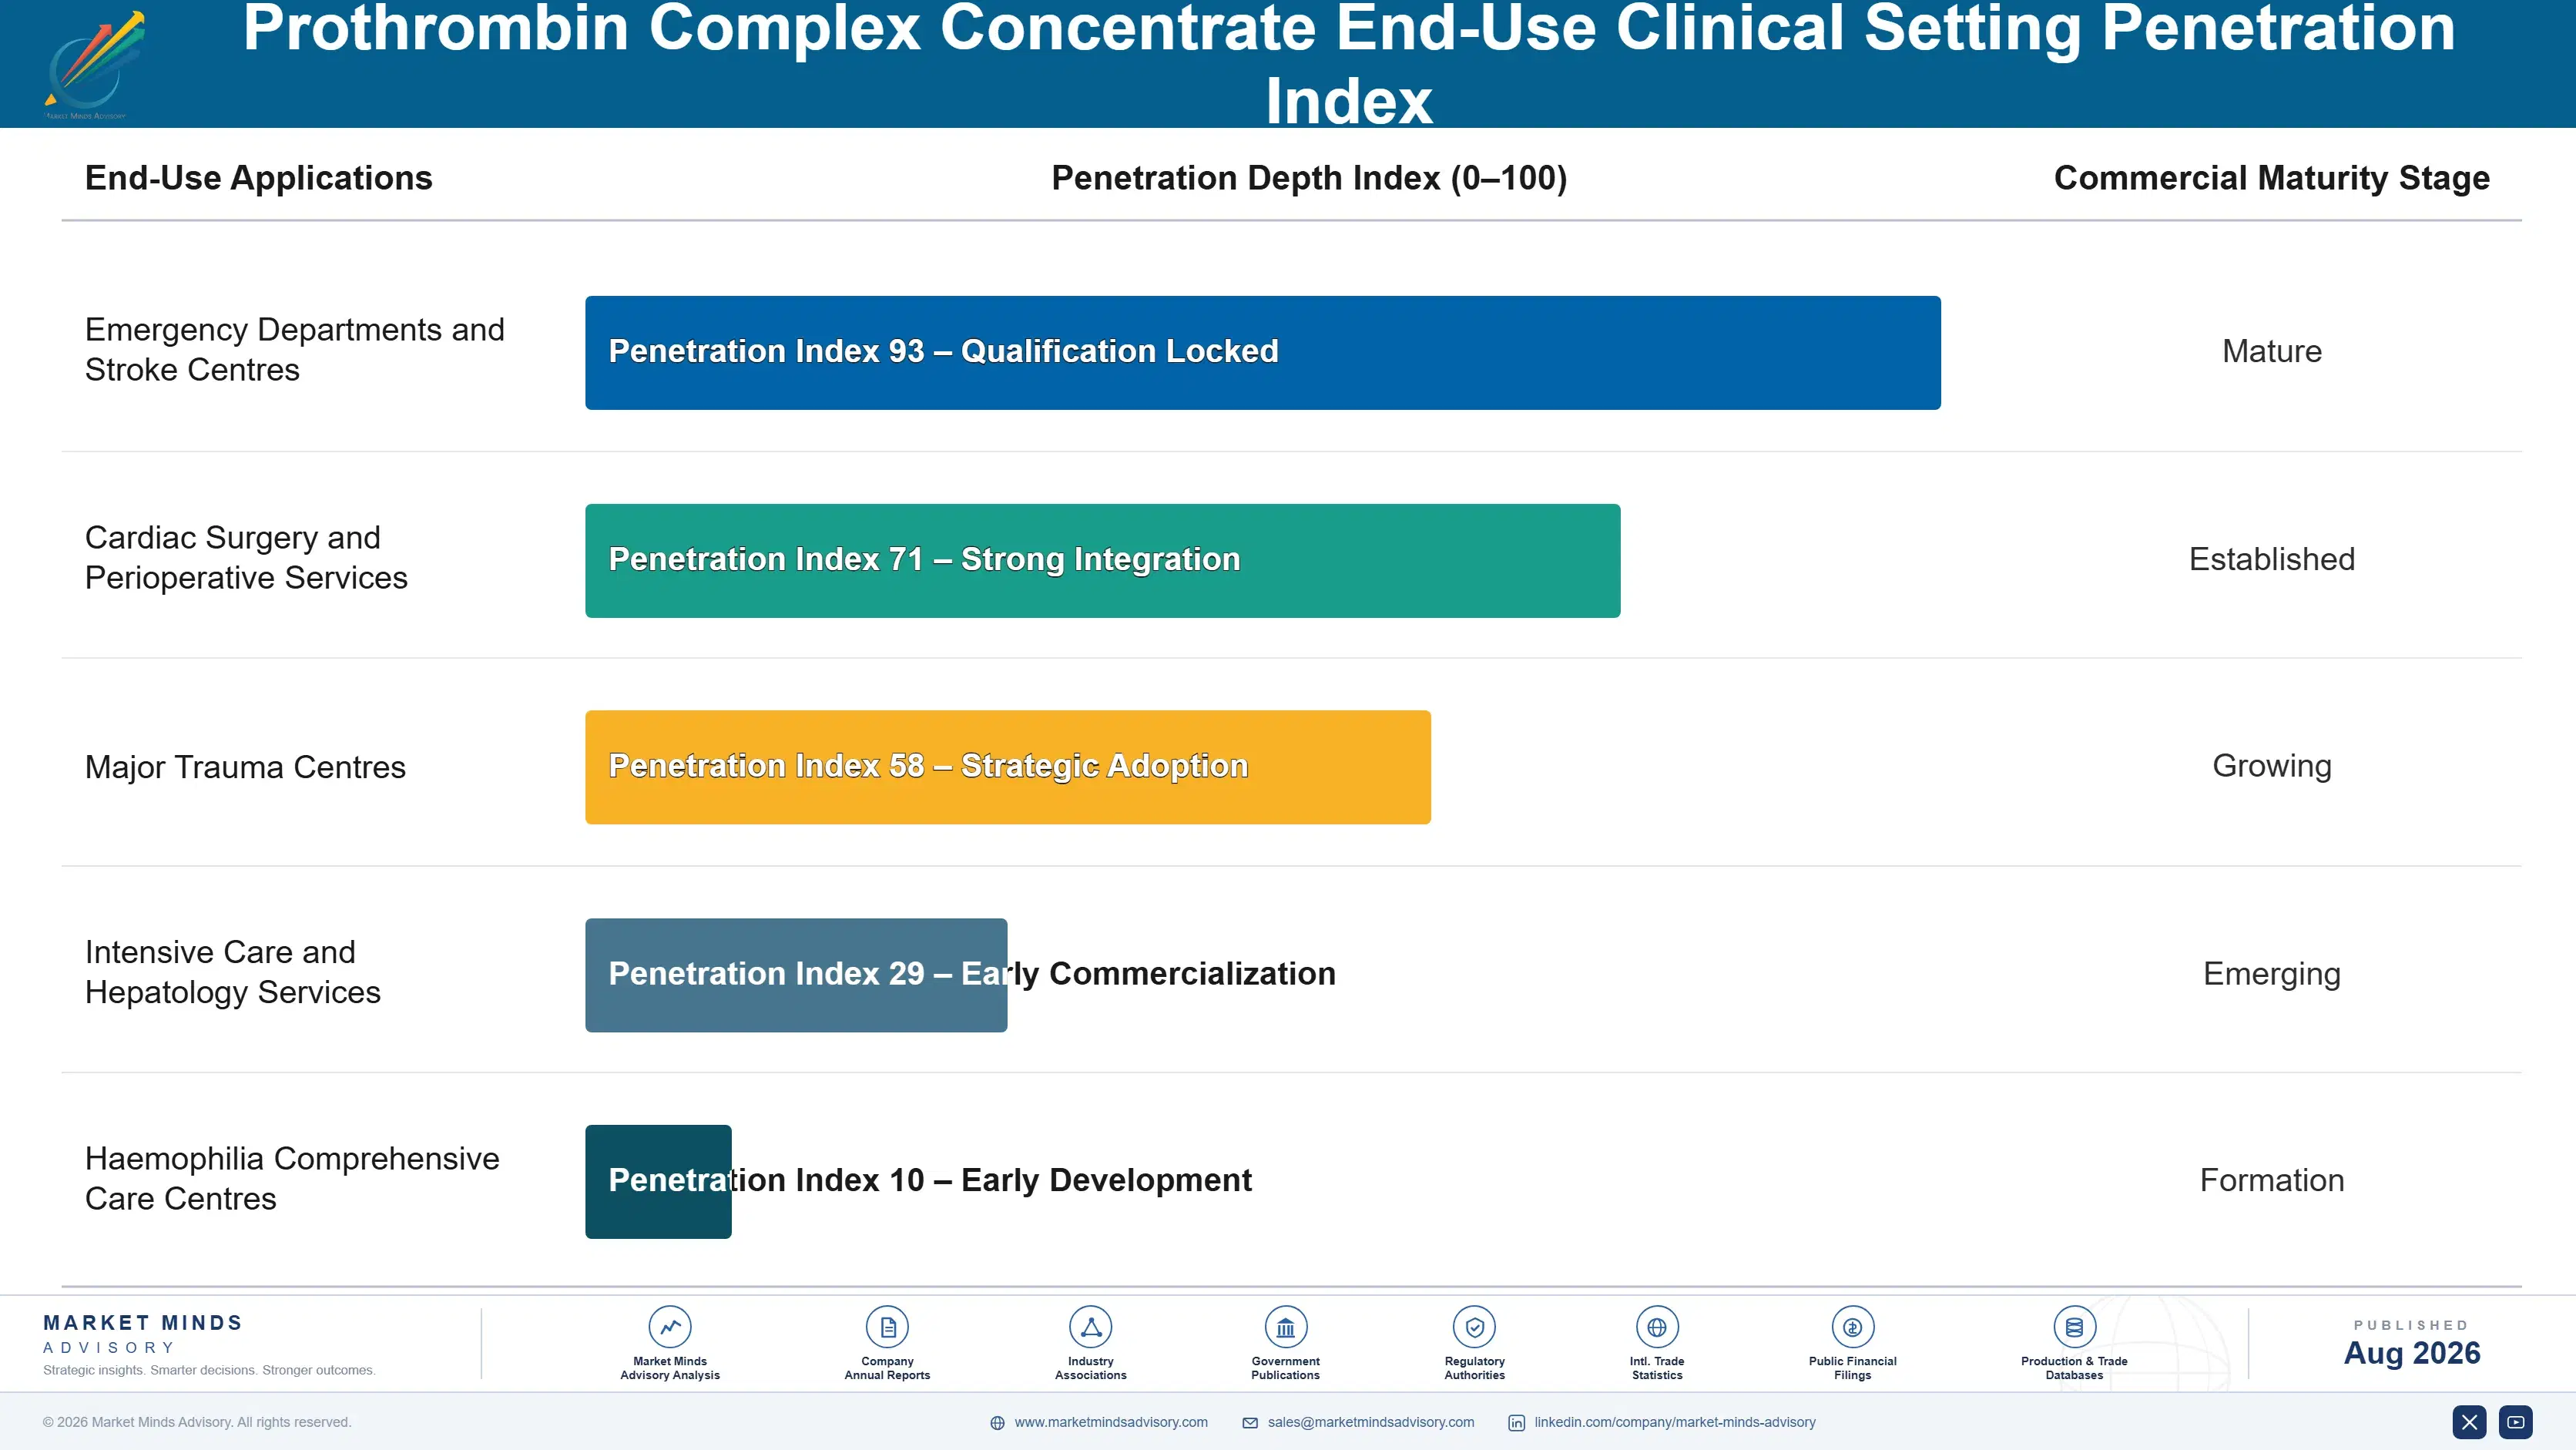Select the Company Annual Reports document icon
This screenshot has width=2576, height=1450.
[x=887, y=1327]
